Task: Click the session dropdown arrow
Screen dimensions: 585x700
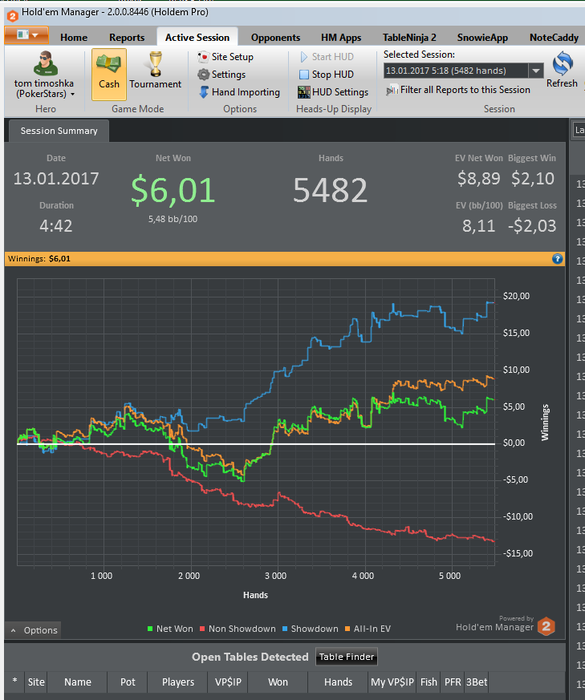Action: (535, 71)
